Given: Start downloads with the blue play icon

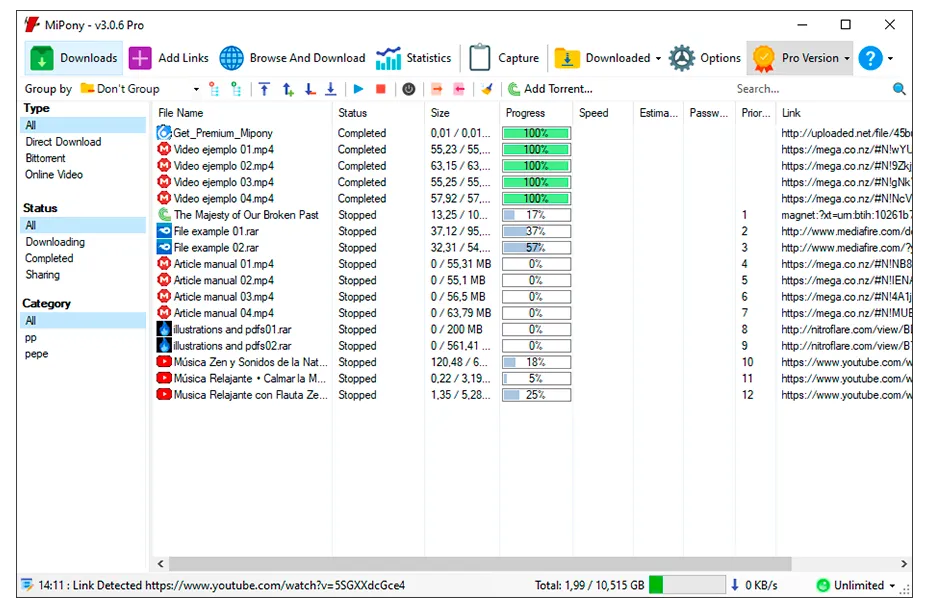Looking at the screenshot, I should [358, 89].
